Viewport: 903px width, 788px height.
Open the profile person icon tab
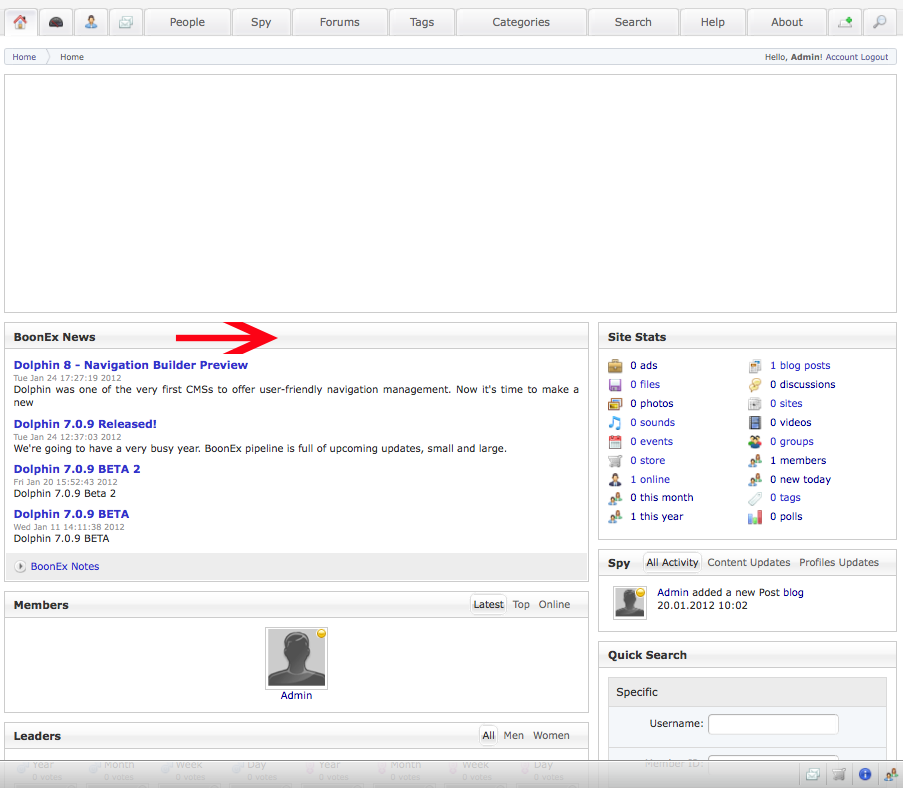pyautogui.click(x=91, y=22)
